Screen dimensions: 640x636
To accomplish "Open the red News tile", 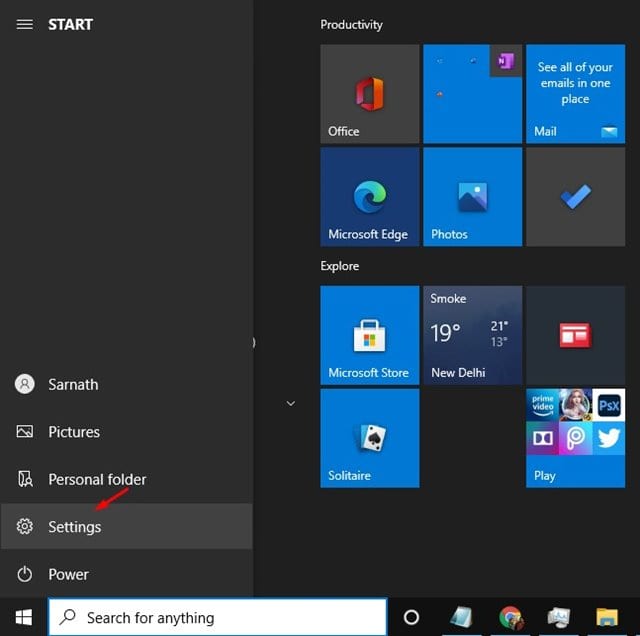I will (575, 335).
